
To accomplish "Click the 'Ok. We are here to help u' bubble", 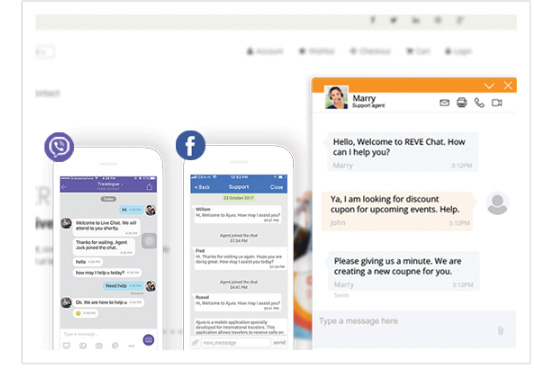I will click(x=108, y=302).
